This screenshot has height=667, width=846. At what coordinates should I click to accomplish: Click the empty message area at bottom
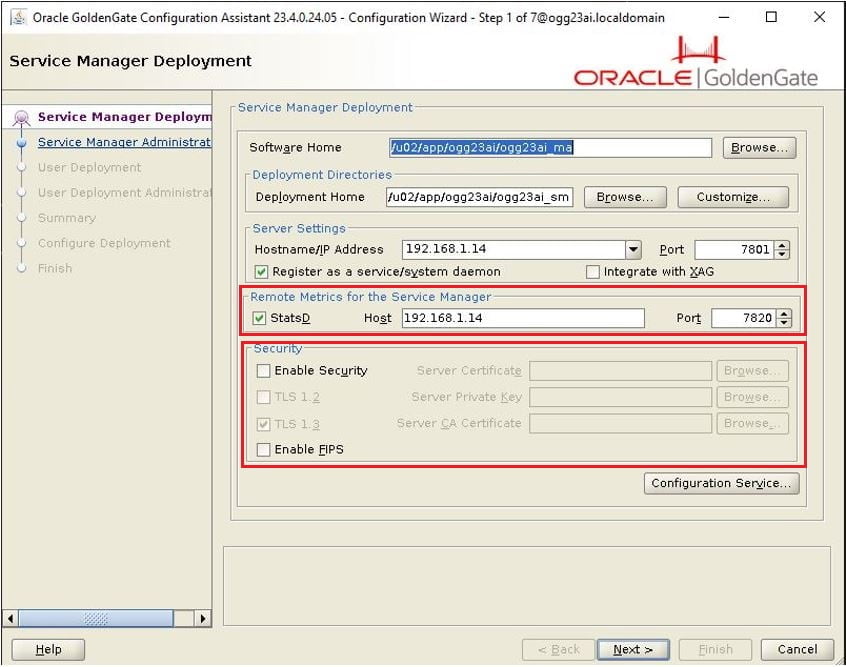tap(527, 586)
